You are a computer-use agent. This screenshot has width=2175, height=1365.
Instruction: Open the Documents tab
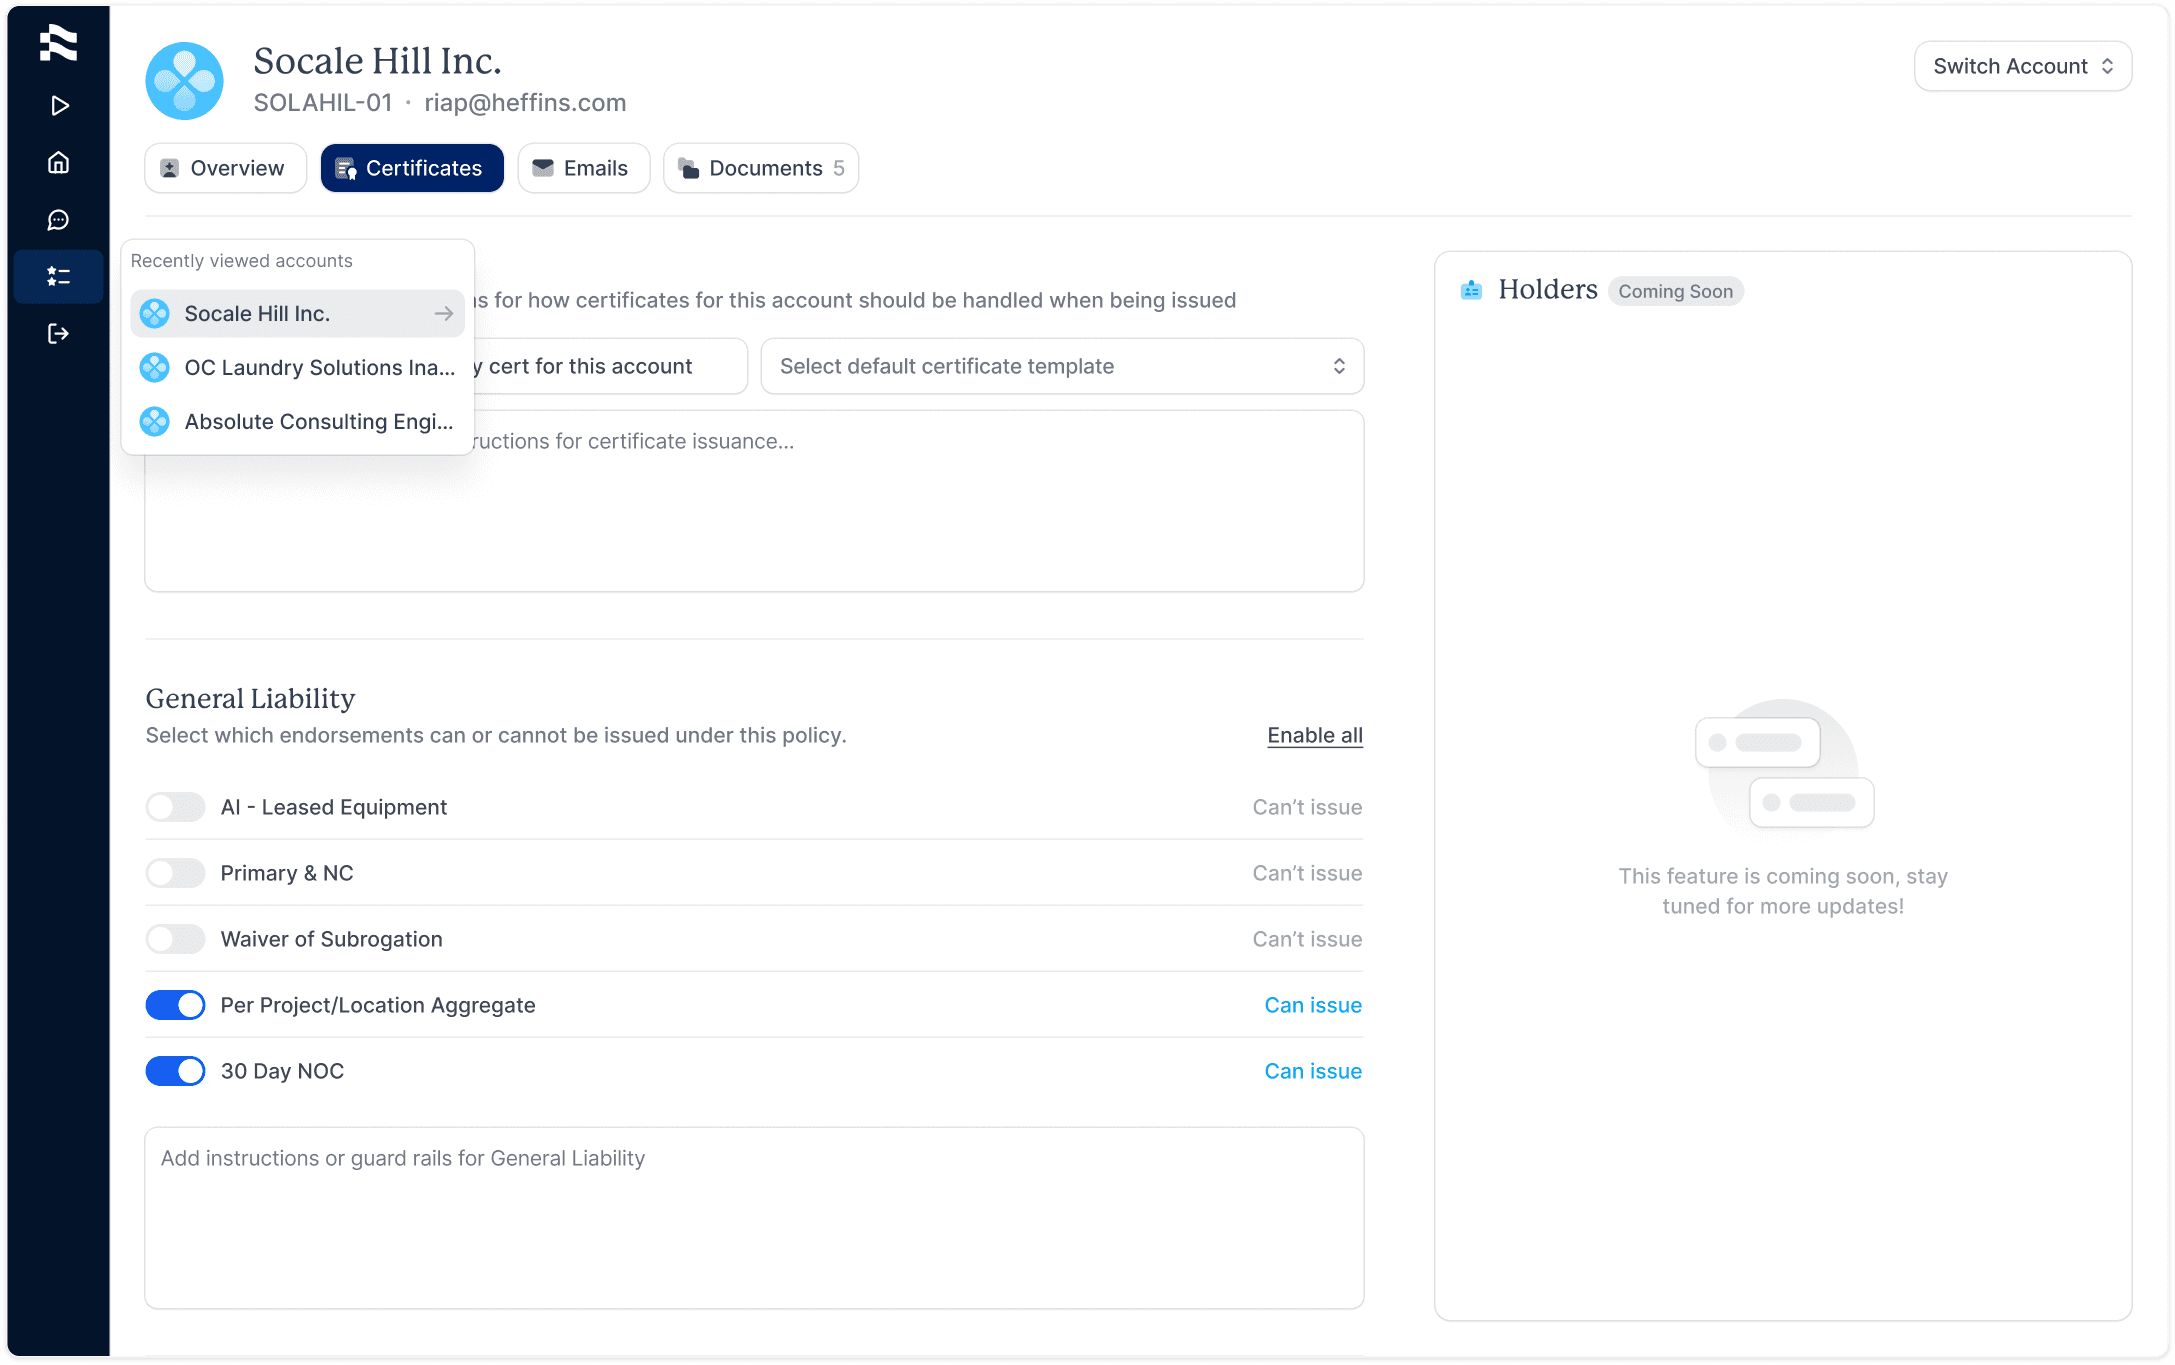760,168
